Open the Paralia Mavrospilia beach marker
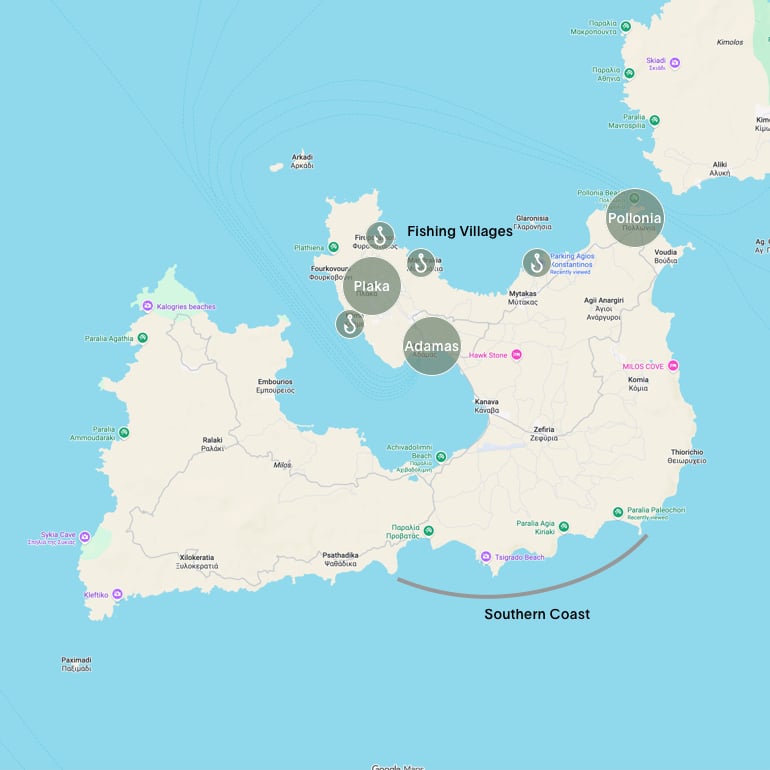 point(654,120)
